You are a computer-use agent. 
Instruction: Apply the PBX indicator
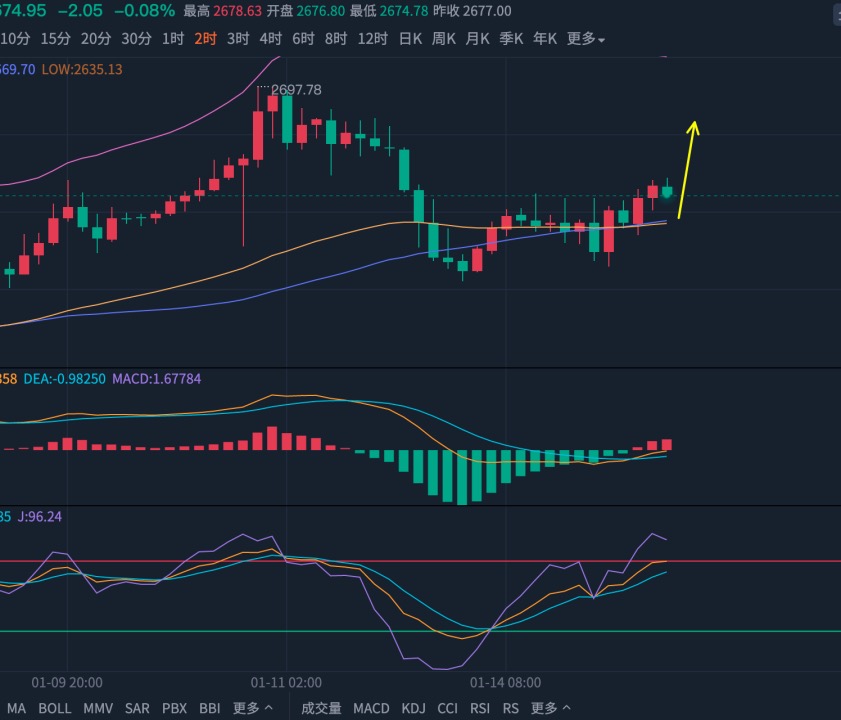pyautogui.click(x=174, y=708)
